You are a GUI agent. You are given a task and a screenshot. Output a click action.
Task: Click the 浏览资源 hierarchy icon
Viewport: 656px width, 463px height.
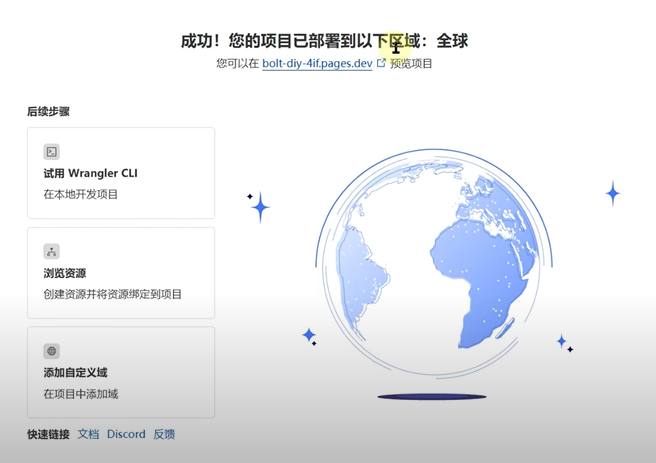pyautogui.click(x=51, y=252)
